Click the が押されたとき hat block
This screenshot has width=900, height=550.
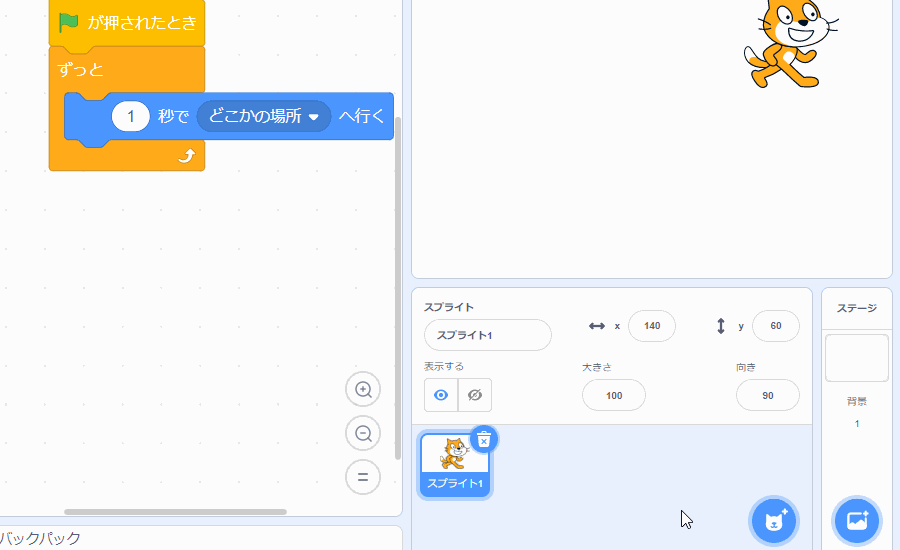pyautogui.click(x=127, y=23)
